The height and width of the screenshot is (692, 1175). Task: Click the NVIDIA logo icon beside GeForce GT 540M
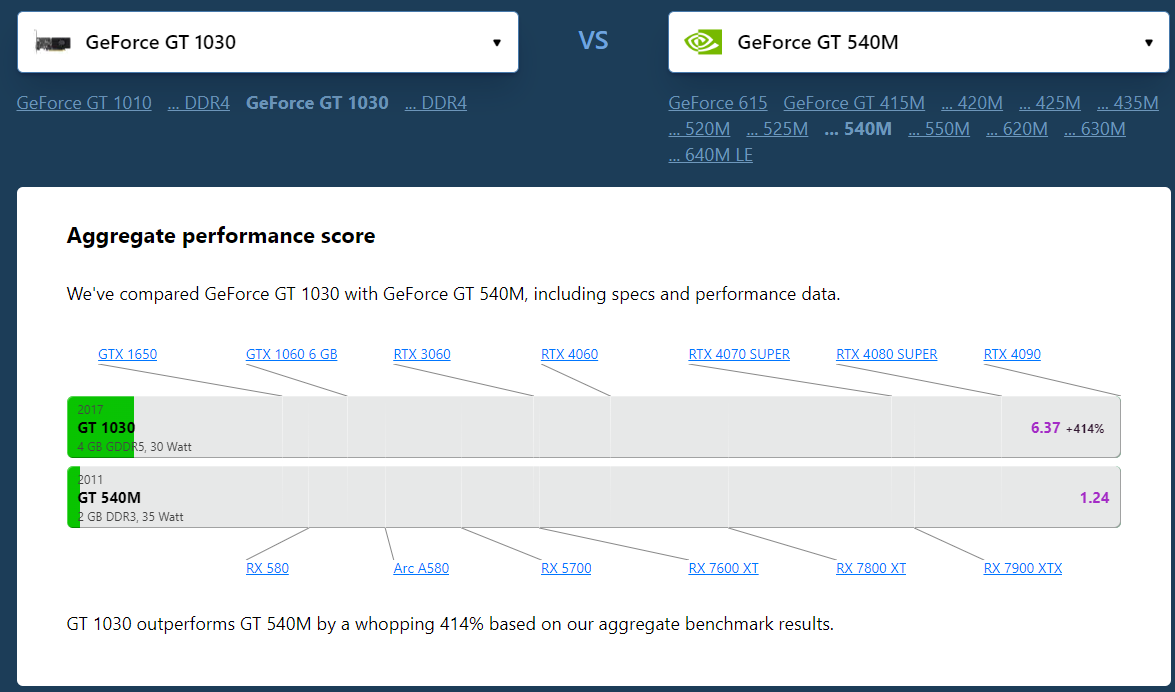pyautogui.click(x=703, y=42)
